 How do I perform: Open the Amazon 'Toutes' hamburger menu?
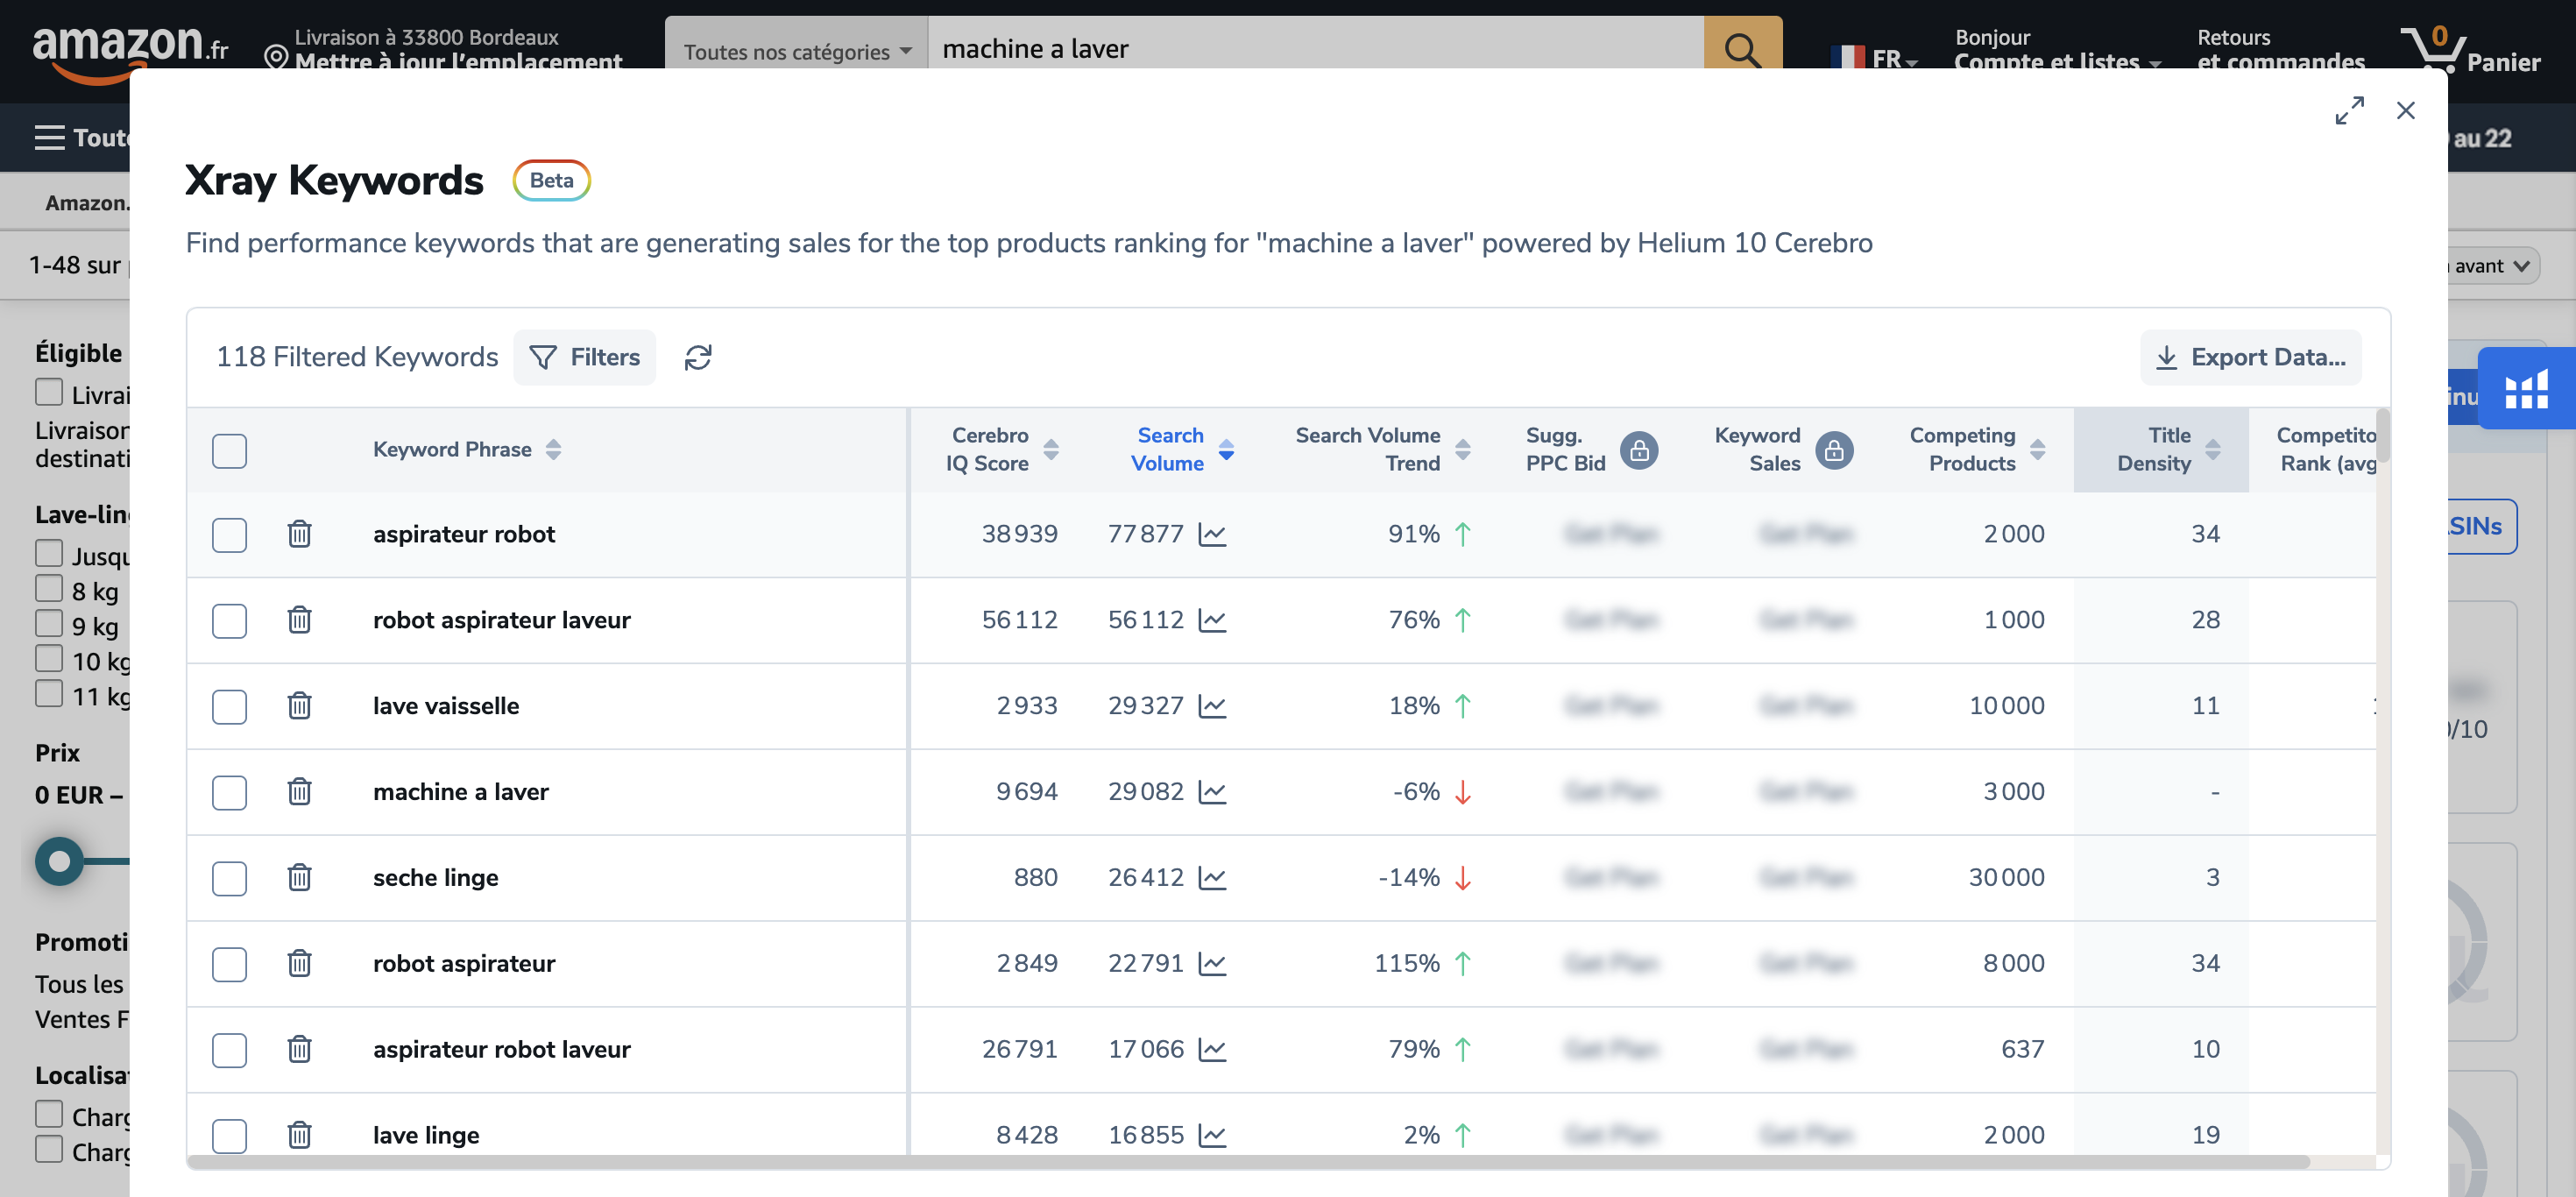pyautogui.click(x=82, y=138)
